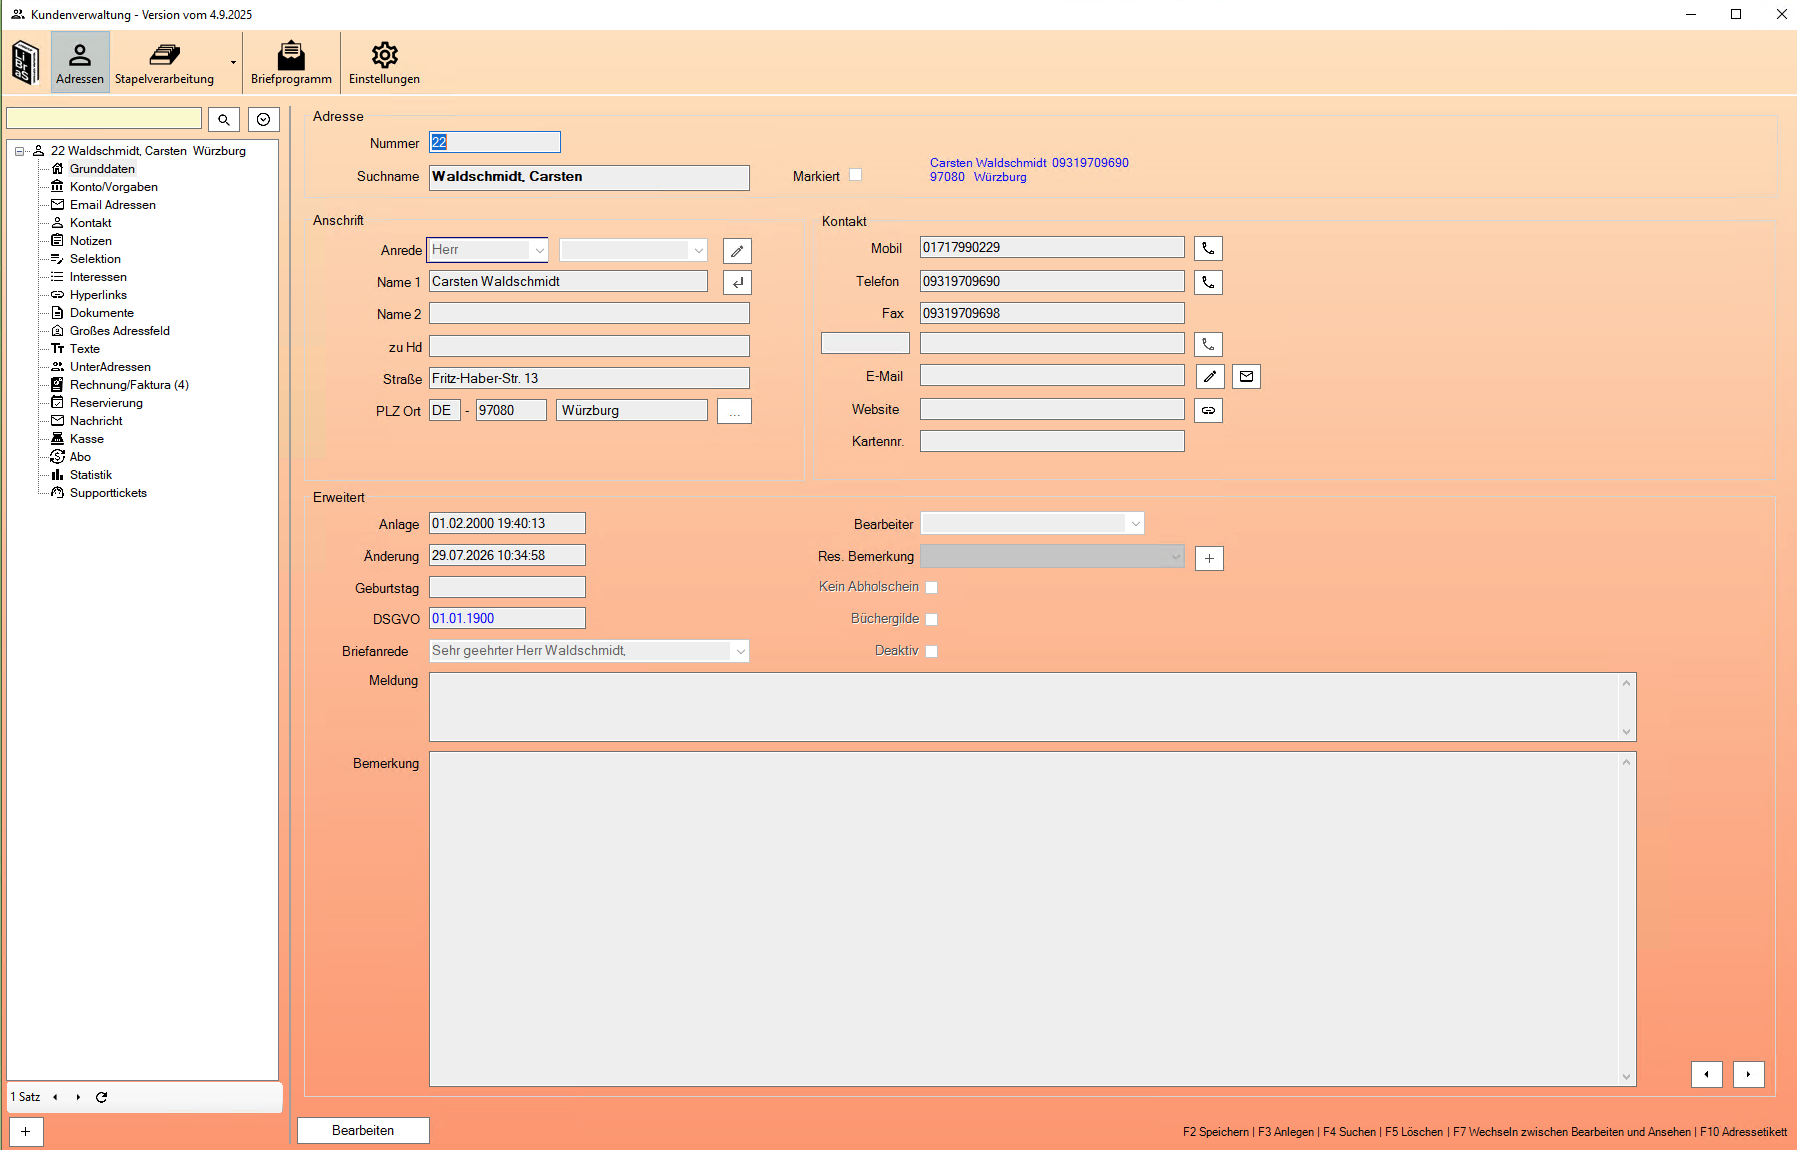Click the pencil icon next to Anrede

(x=737, y=251)
